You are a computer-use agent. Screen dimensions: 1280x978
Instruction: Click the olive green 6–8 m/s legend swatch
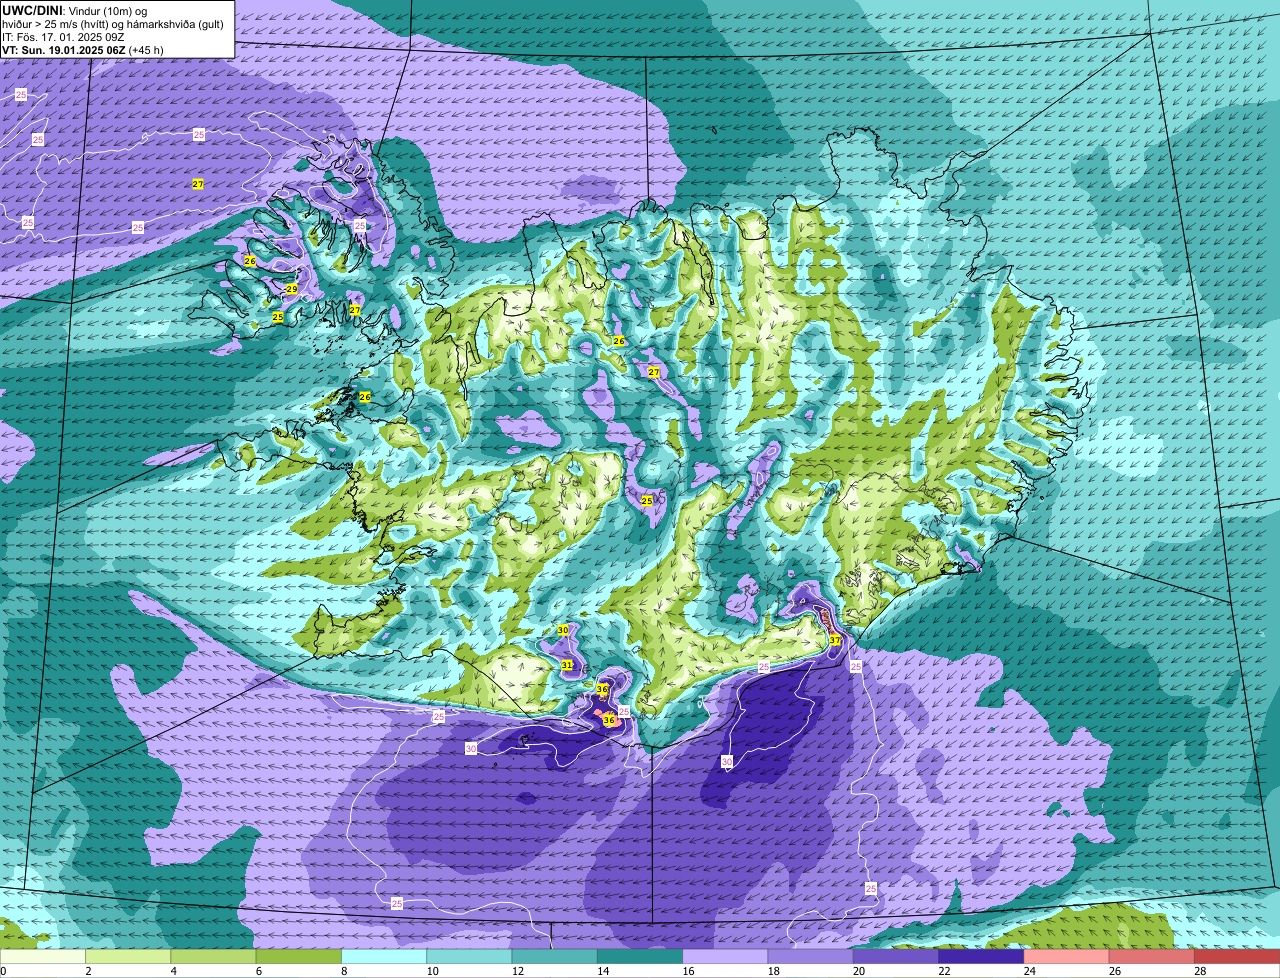(299, 956)
